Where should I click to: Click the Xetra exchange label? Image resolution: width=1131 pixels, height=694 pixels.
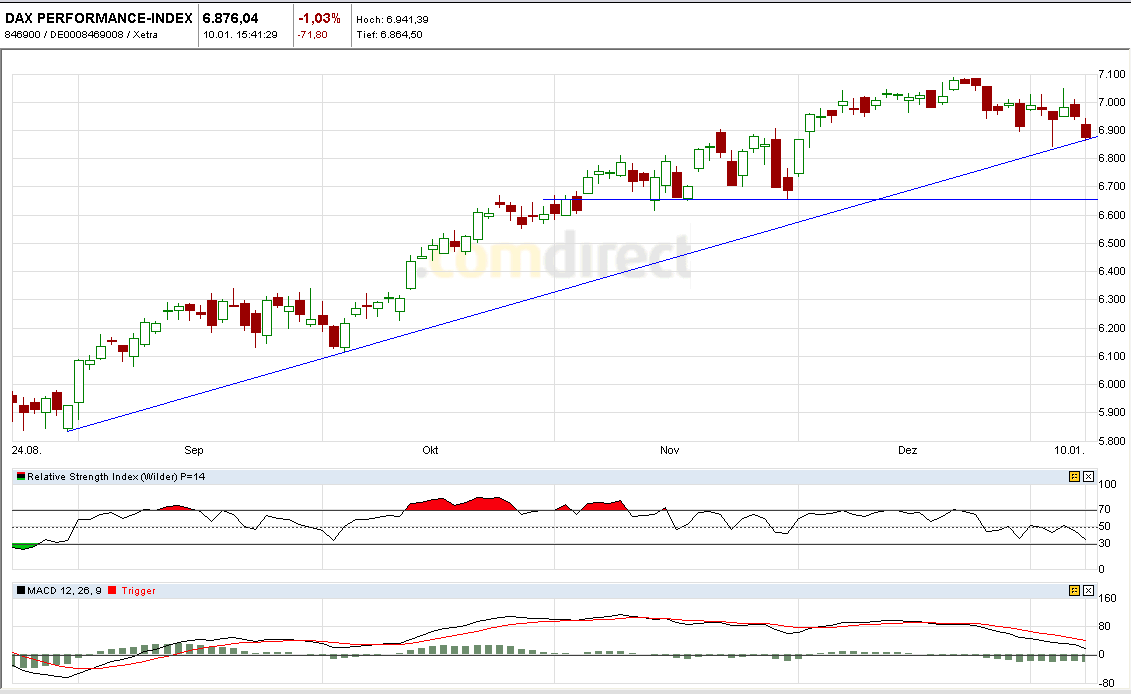tap(144, 32)
